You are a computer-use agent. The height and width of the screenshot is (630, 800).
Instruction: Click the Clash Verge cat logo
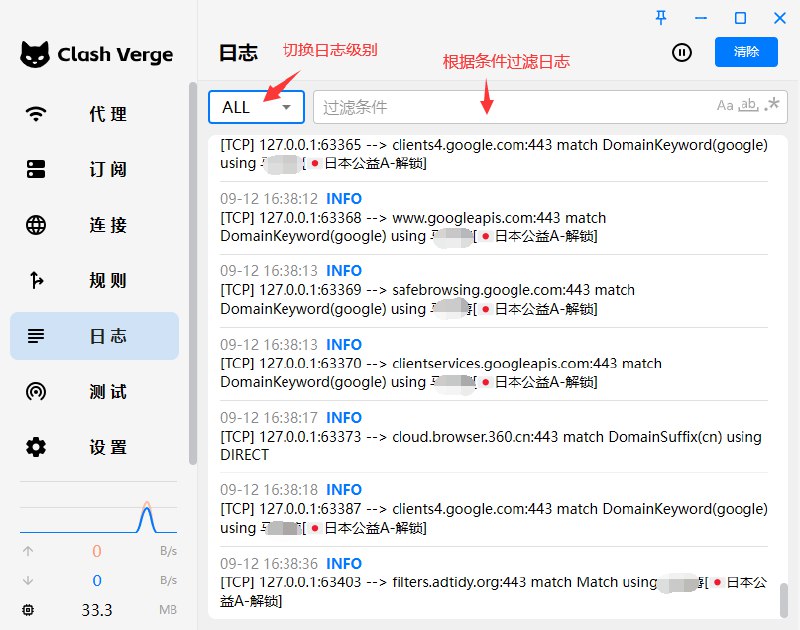tap(35, 55)
